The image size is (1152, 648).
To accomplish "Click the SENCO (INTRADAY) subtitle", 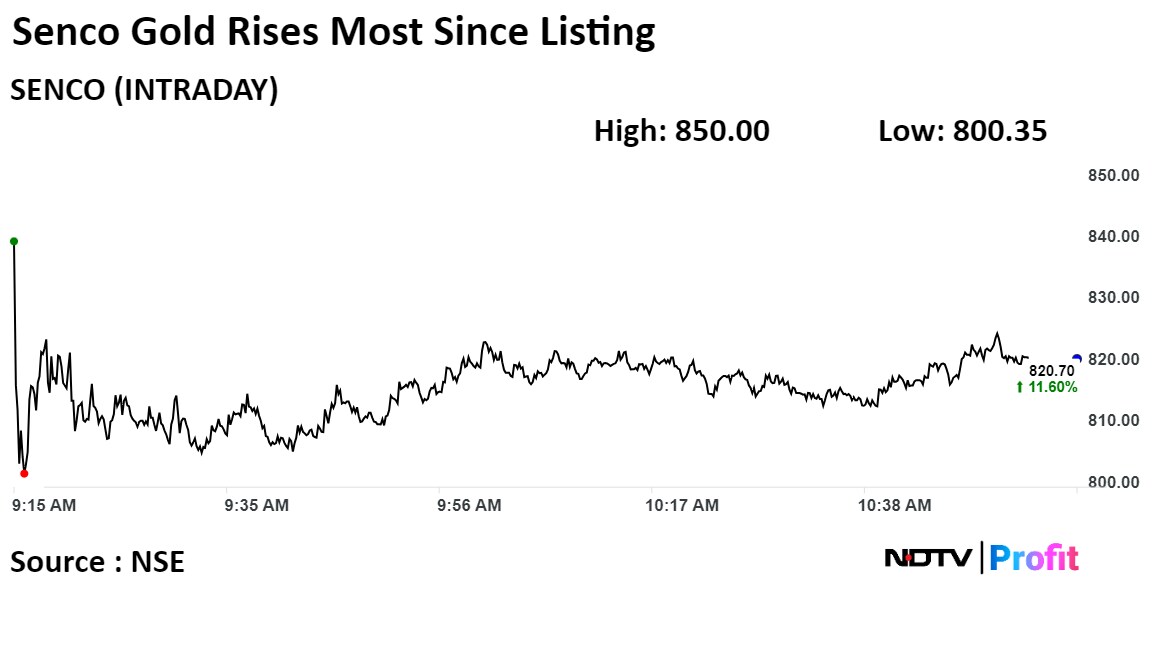I will click(144, 90).
